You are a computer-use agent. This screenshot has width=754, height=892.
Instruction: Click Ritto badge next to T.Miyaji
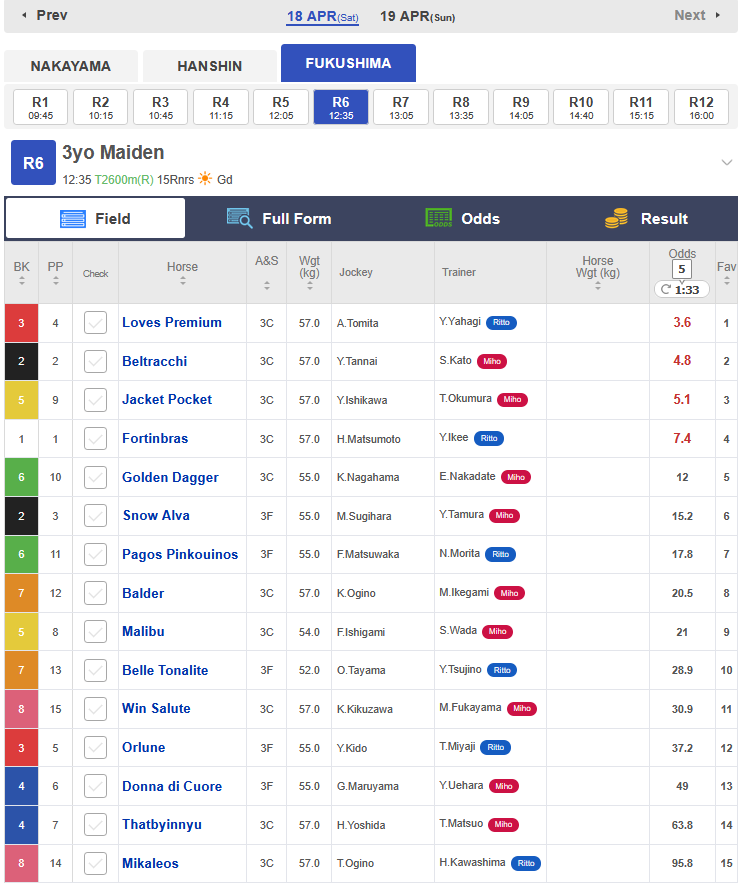click(x=496, y=748)
